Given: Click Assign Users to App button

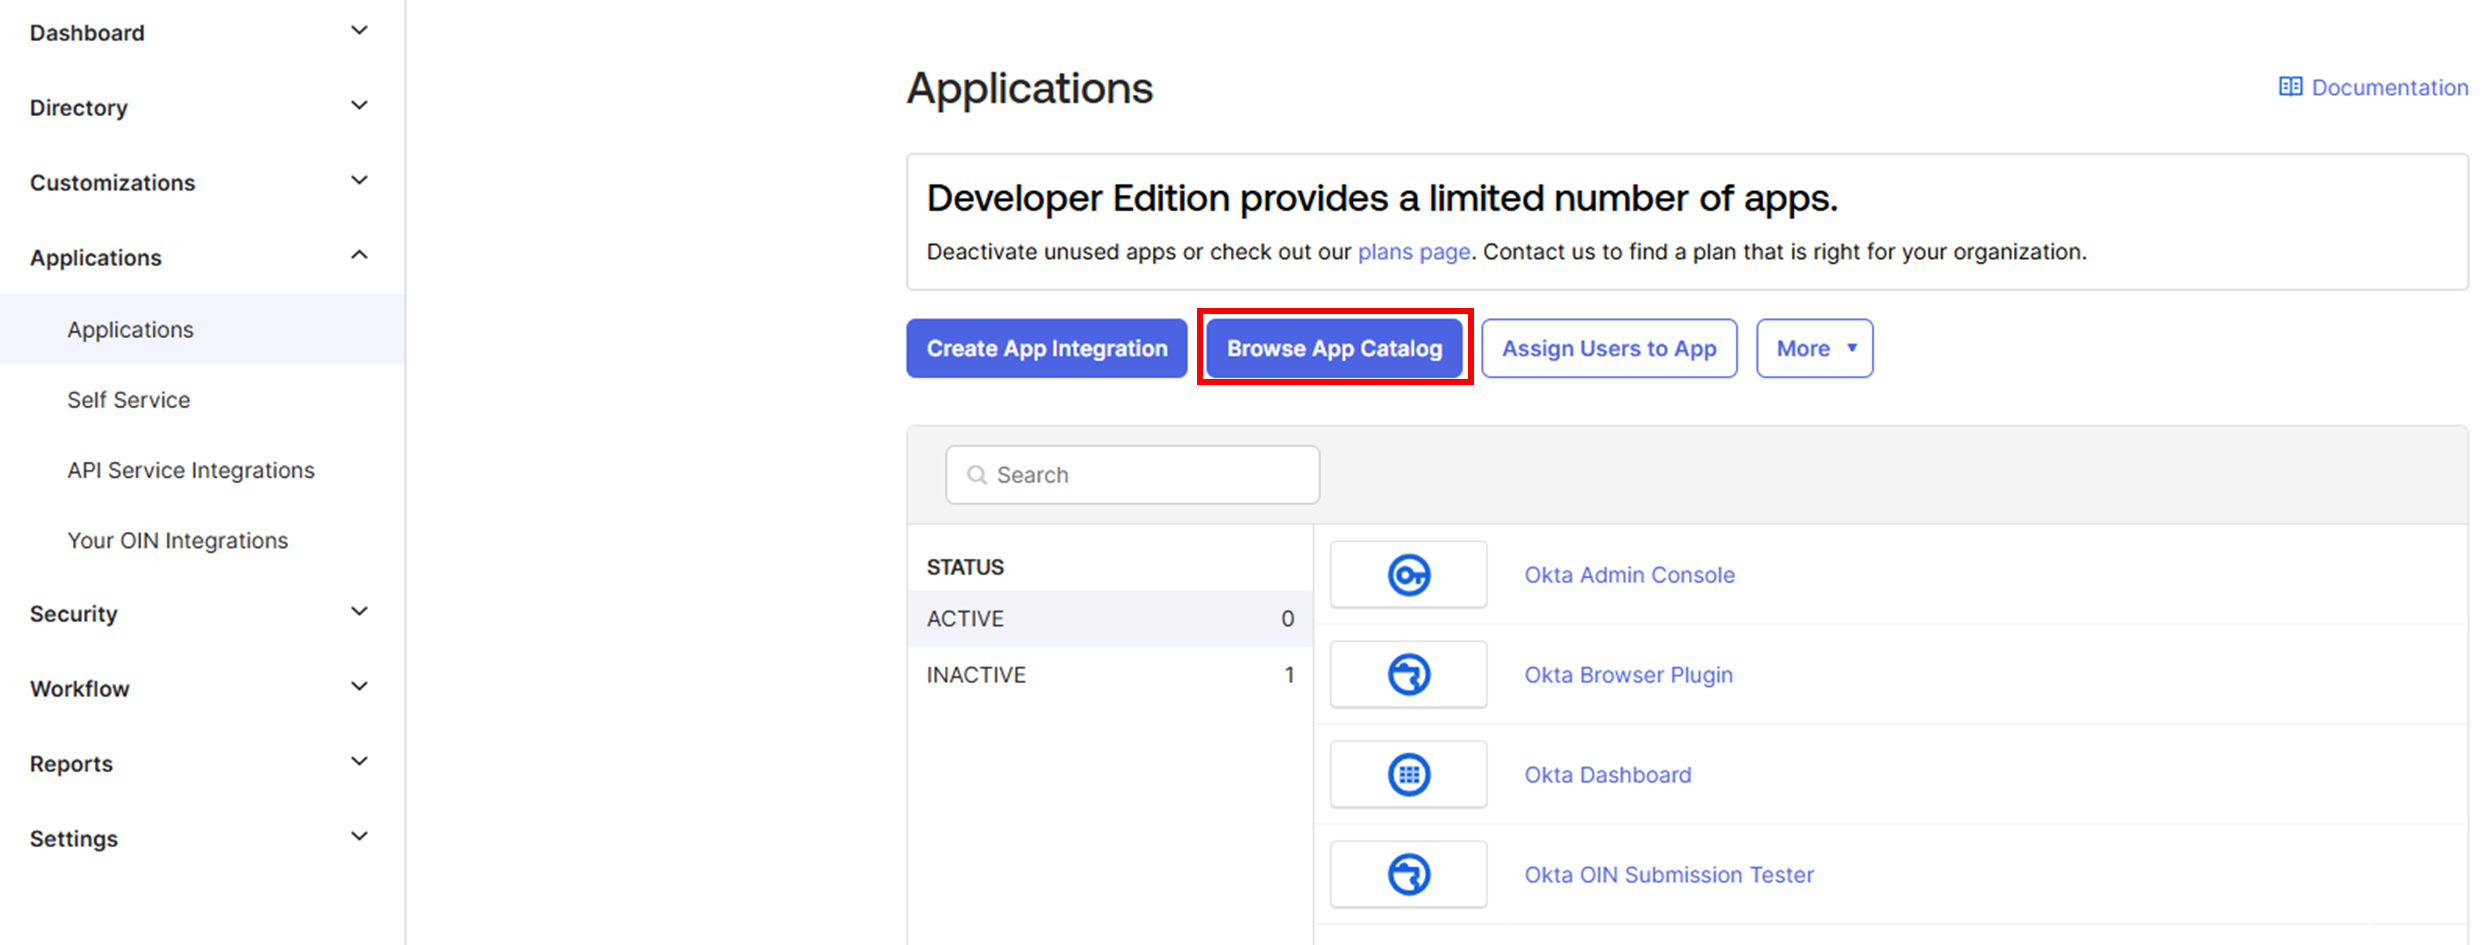Looking at the screenshot, I should pyautogui.click(x=1609, y=348).
